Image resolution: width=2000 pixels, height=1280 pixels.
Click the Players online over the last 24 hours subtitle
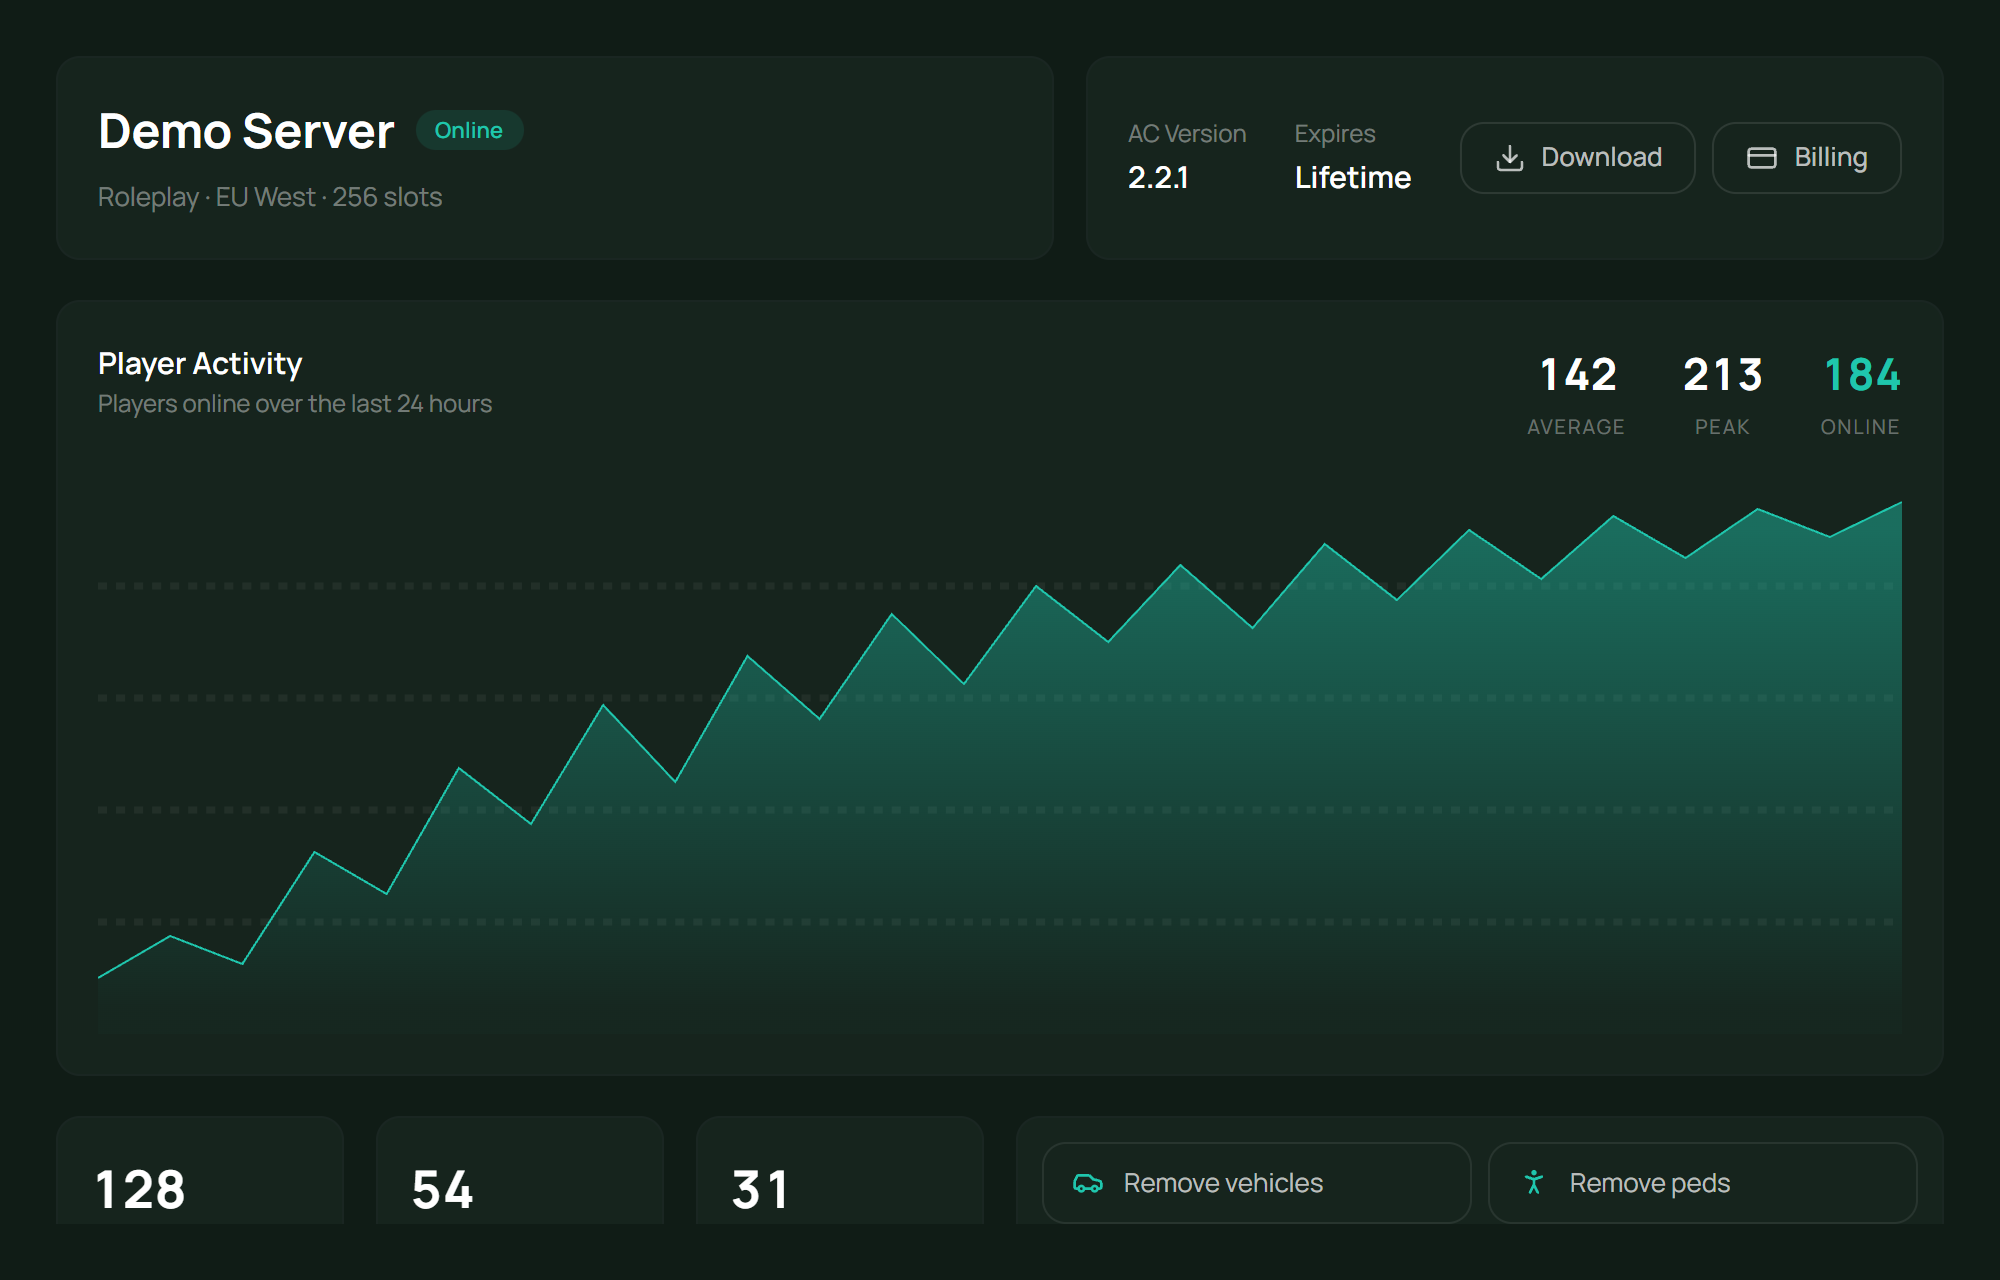click(295, 404)
